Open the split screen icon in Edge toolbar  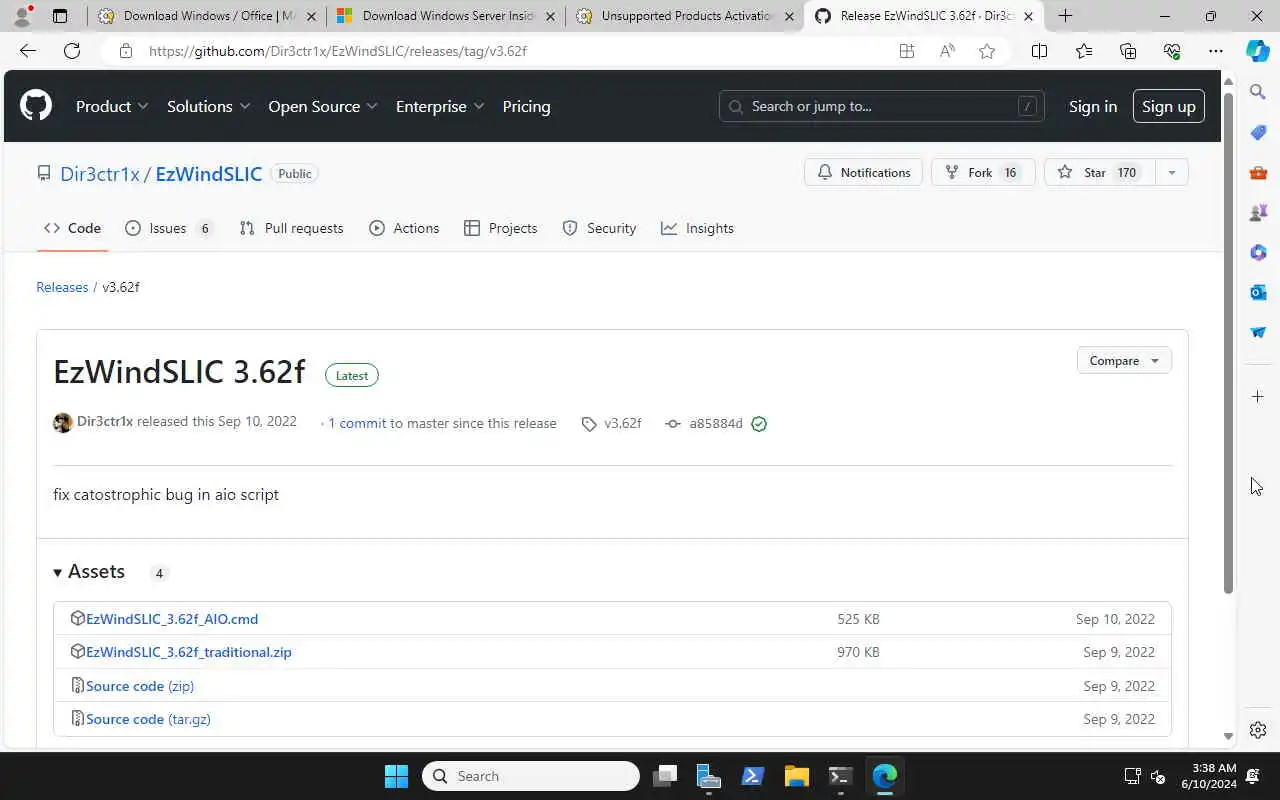[x=1039, y=51]
